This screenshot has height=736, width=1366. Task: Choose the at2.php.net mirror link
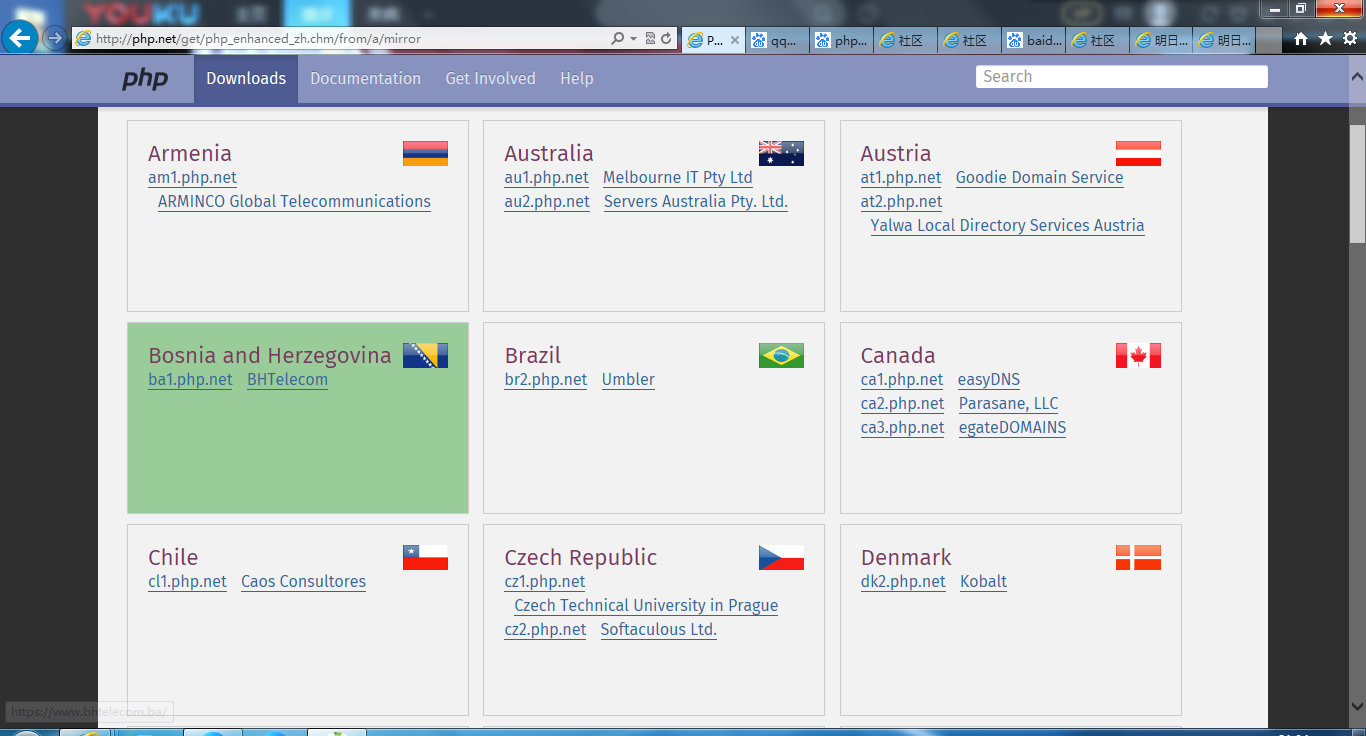(902, 202)
